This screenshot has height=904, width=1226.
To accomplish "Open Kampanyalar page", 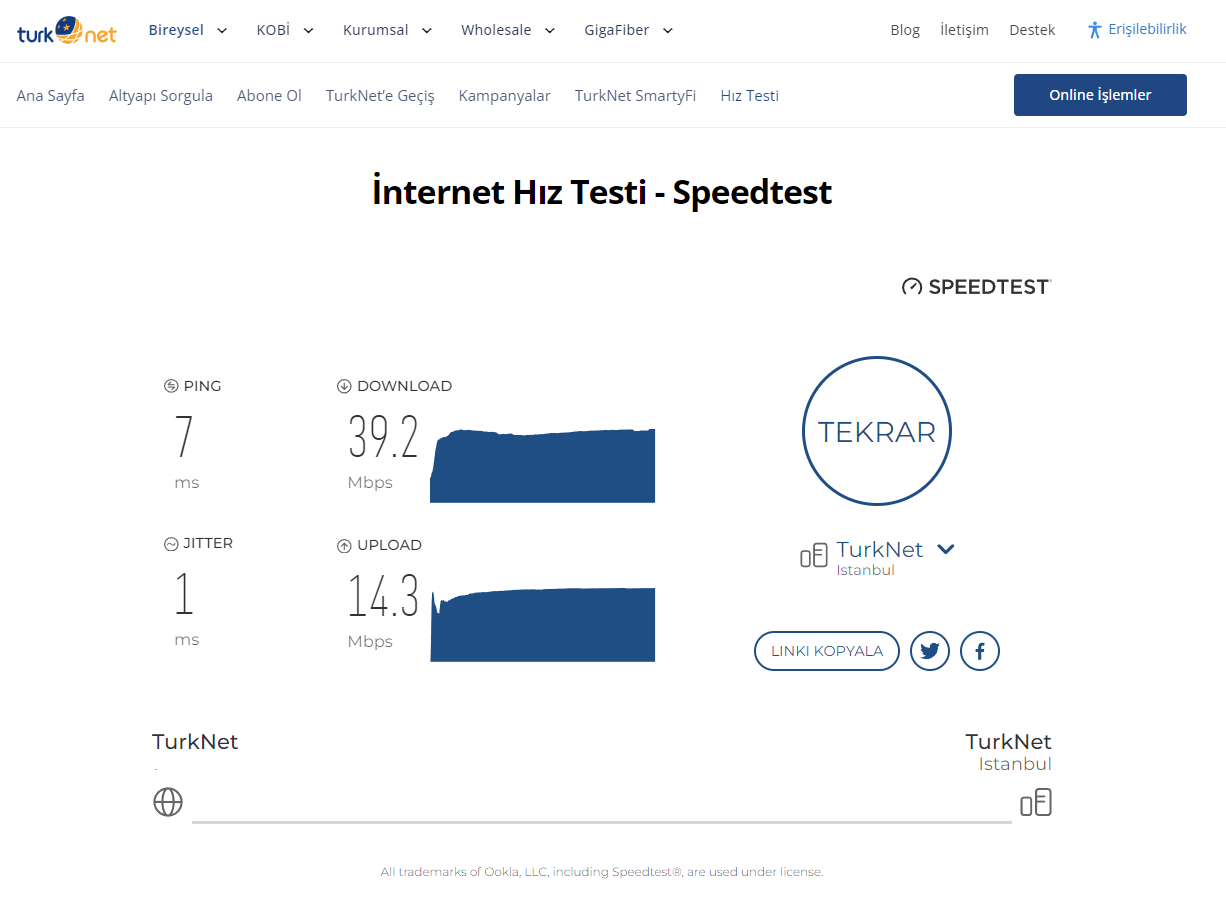I will (x=505, y=96).
